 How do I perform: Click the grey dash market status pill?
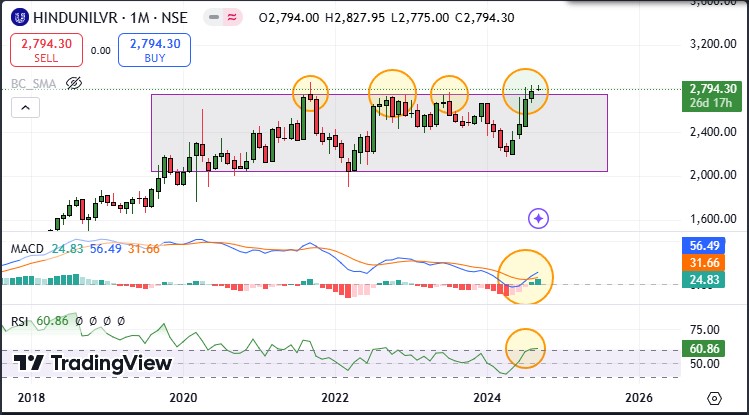click(214, 18)
